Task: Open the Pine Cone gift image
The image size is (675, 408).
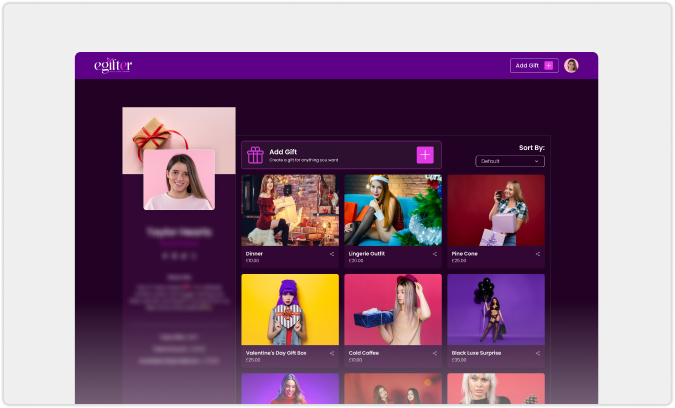Action: tap(496, 210)
